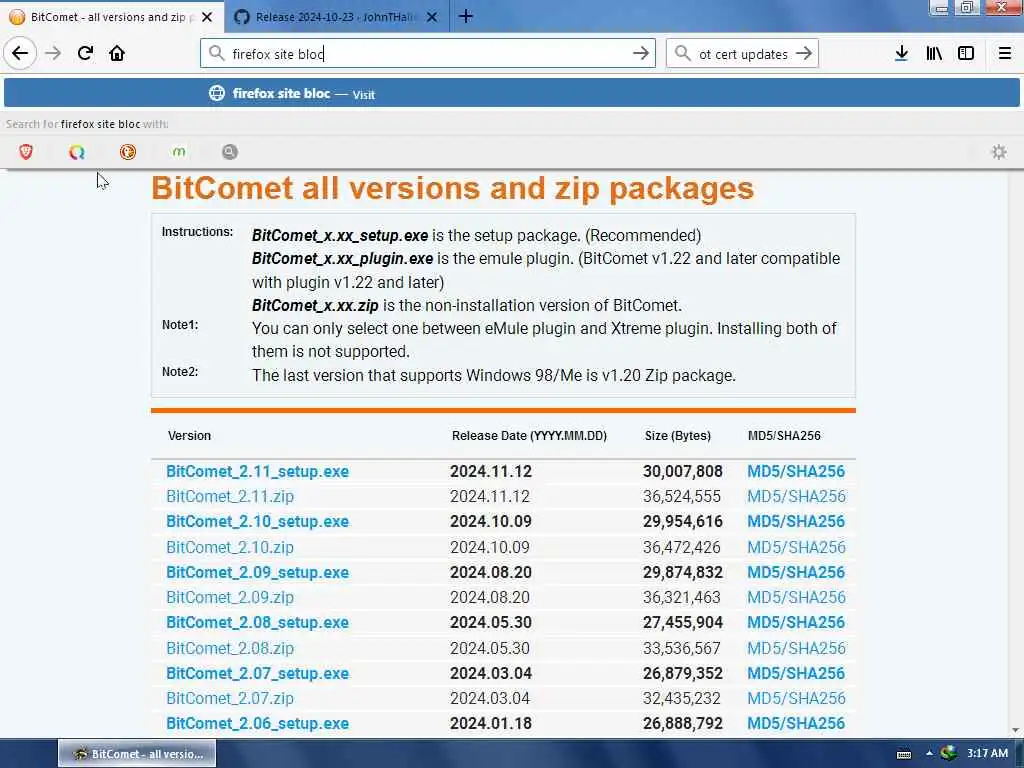
Task: Click inside the address bar input
Action: tap(428, 54)
